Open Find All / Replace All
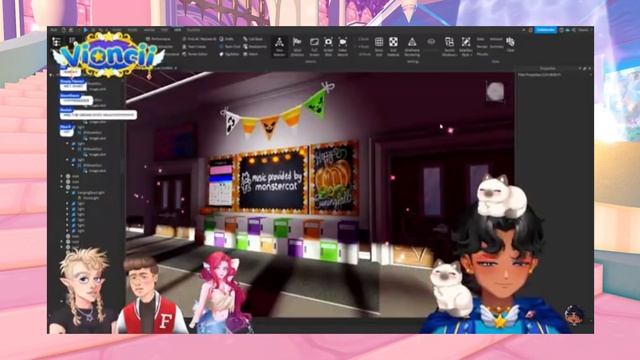Viewport: 640px width, 360px height. click(x=199, y=39)
